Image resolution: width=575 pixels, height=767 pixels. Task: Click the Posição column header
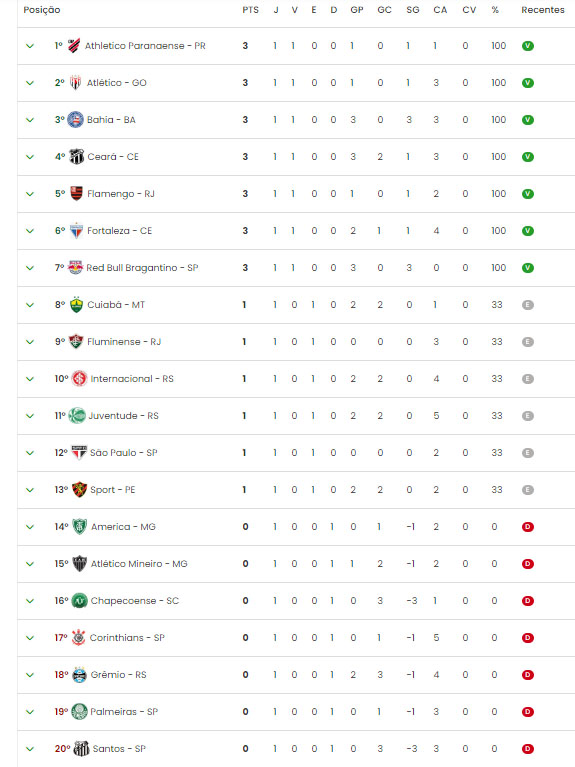[42, 10]
